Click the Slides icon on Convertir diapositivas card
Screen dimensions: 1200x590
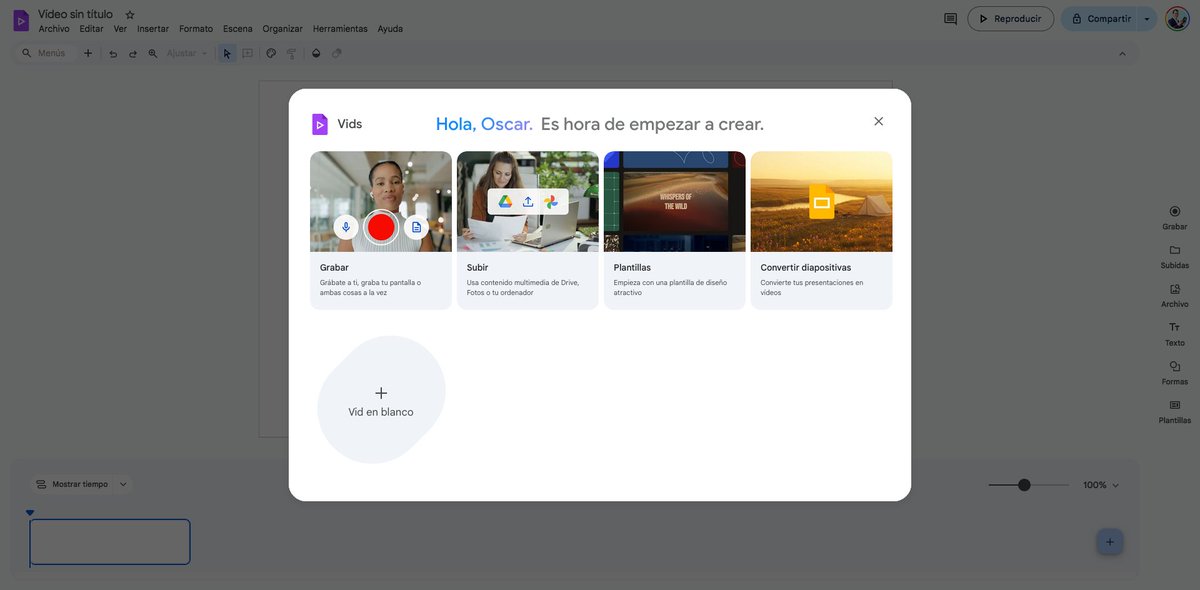[x=822, y=202]
